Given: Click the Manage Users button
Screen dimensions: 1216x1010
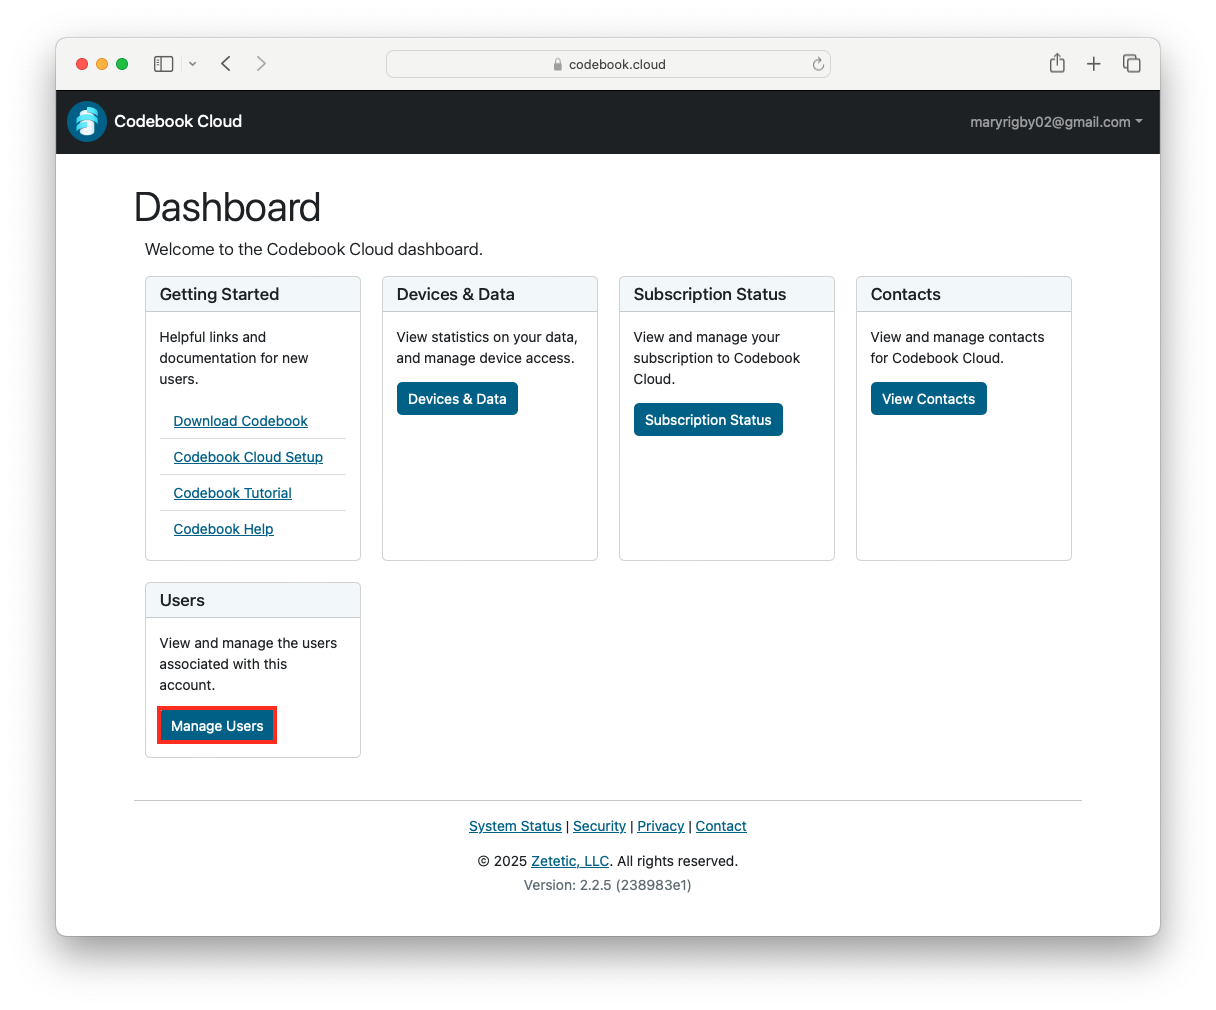Looking at the screenshot, I should point(216,725).
